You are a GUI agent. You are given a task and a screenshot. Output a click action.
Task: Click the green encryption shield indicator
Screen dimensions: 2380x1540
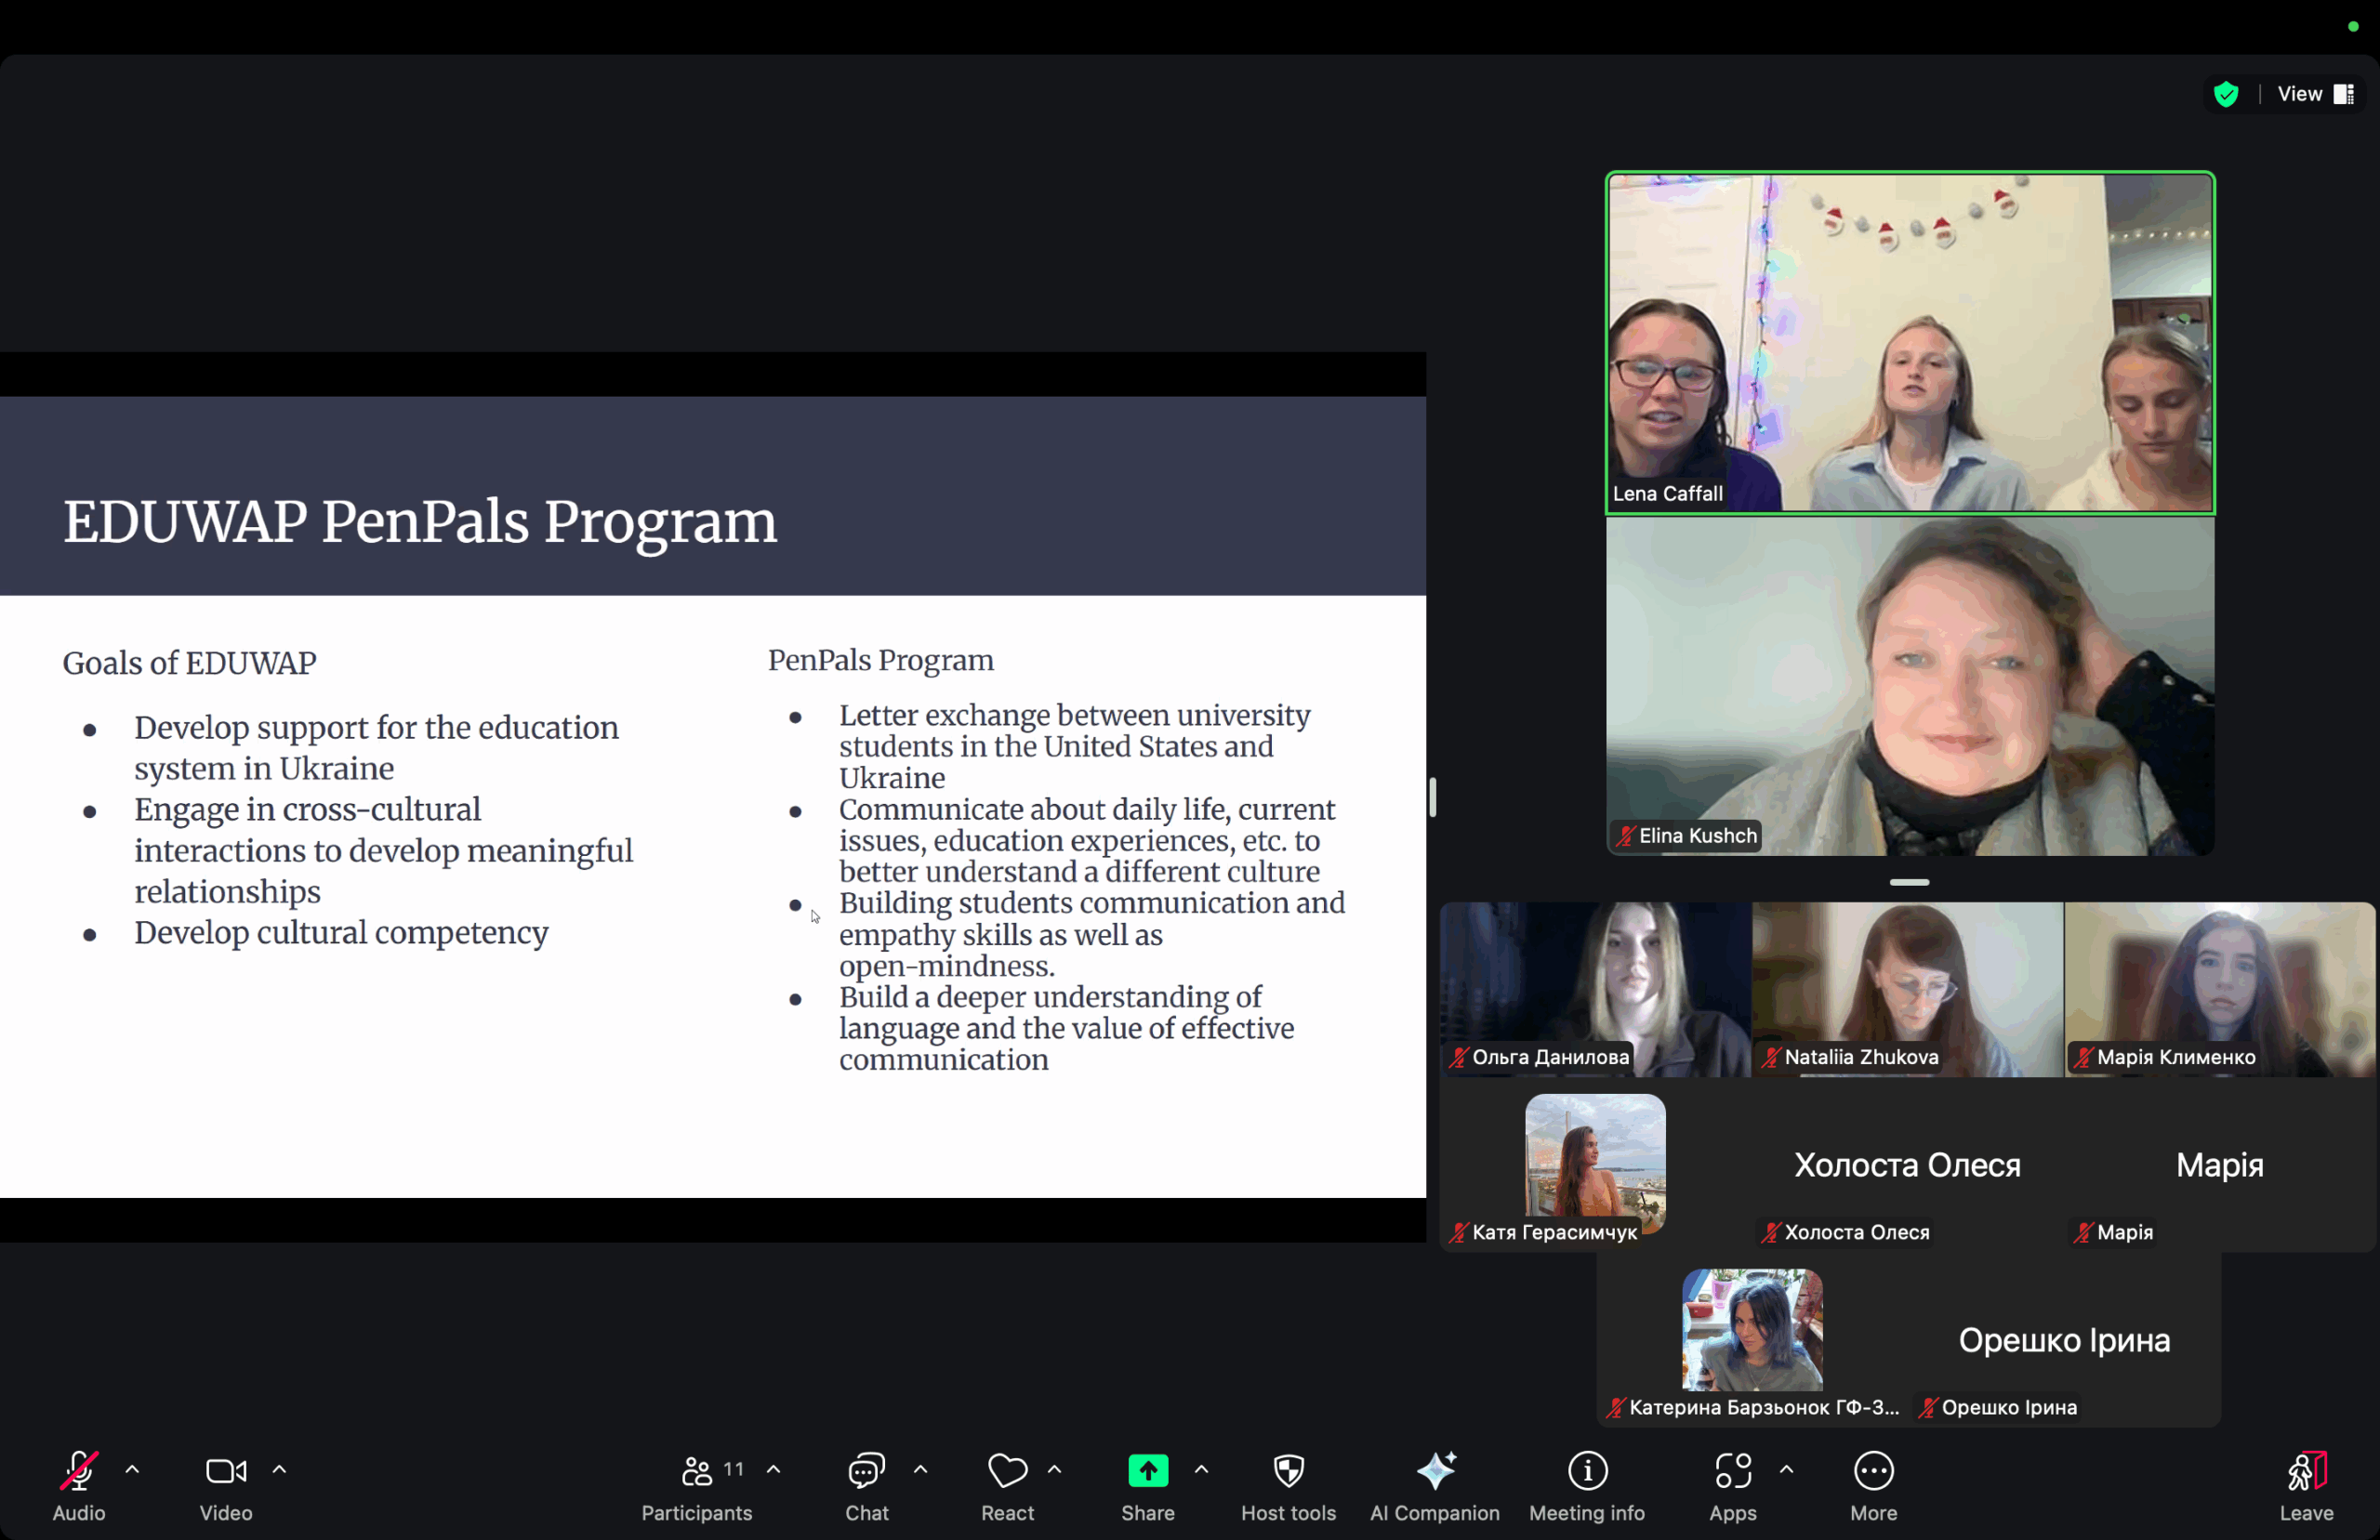point(2226,94)
